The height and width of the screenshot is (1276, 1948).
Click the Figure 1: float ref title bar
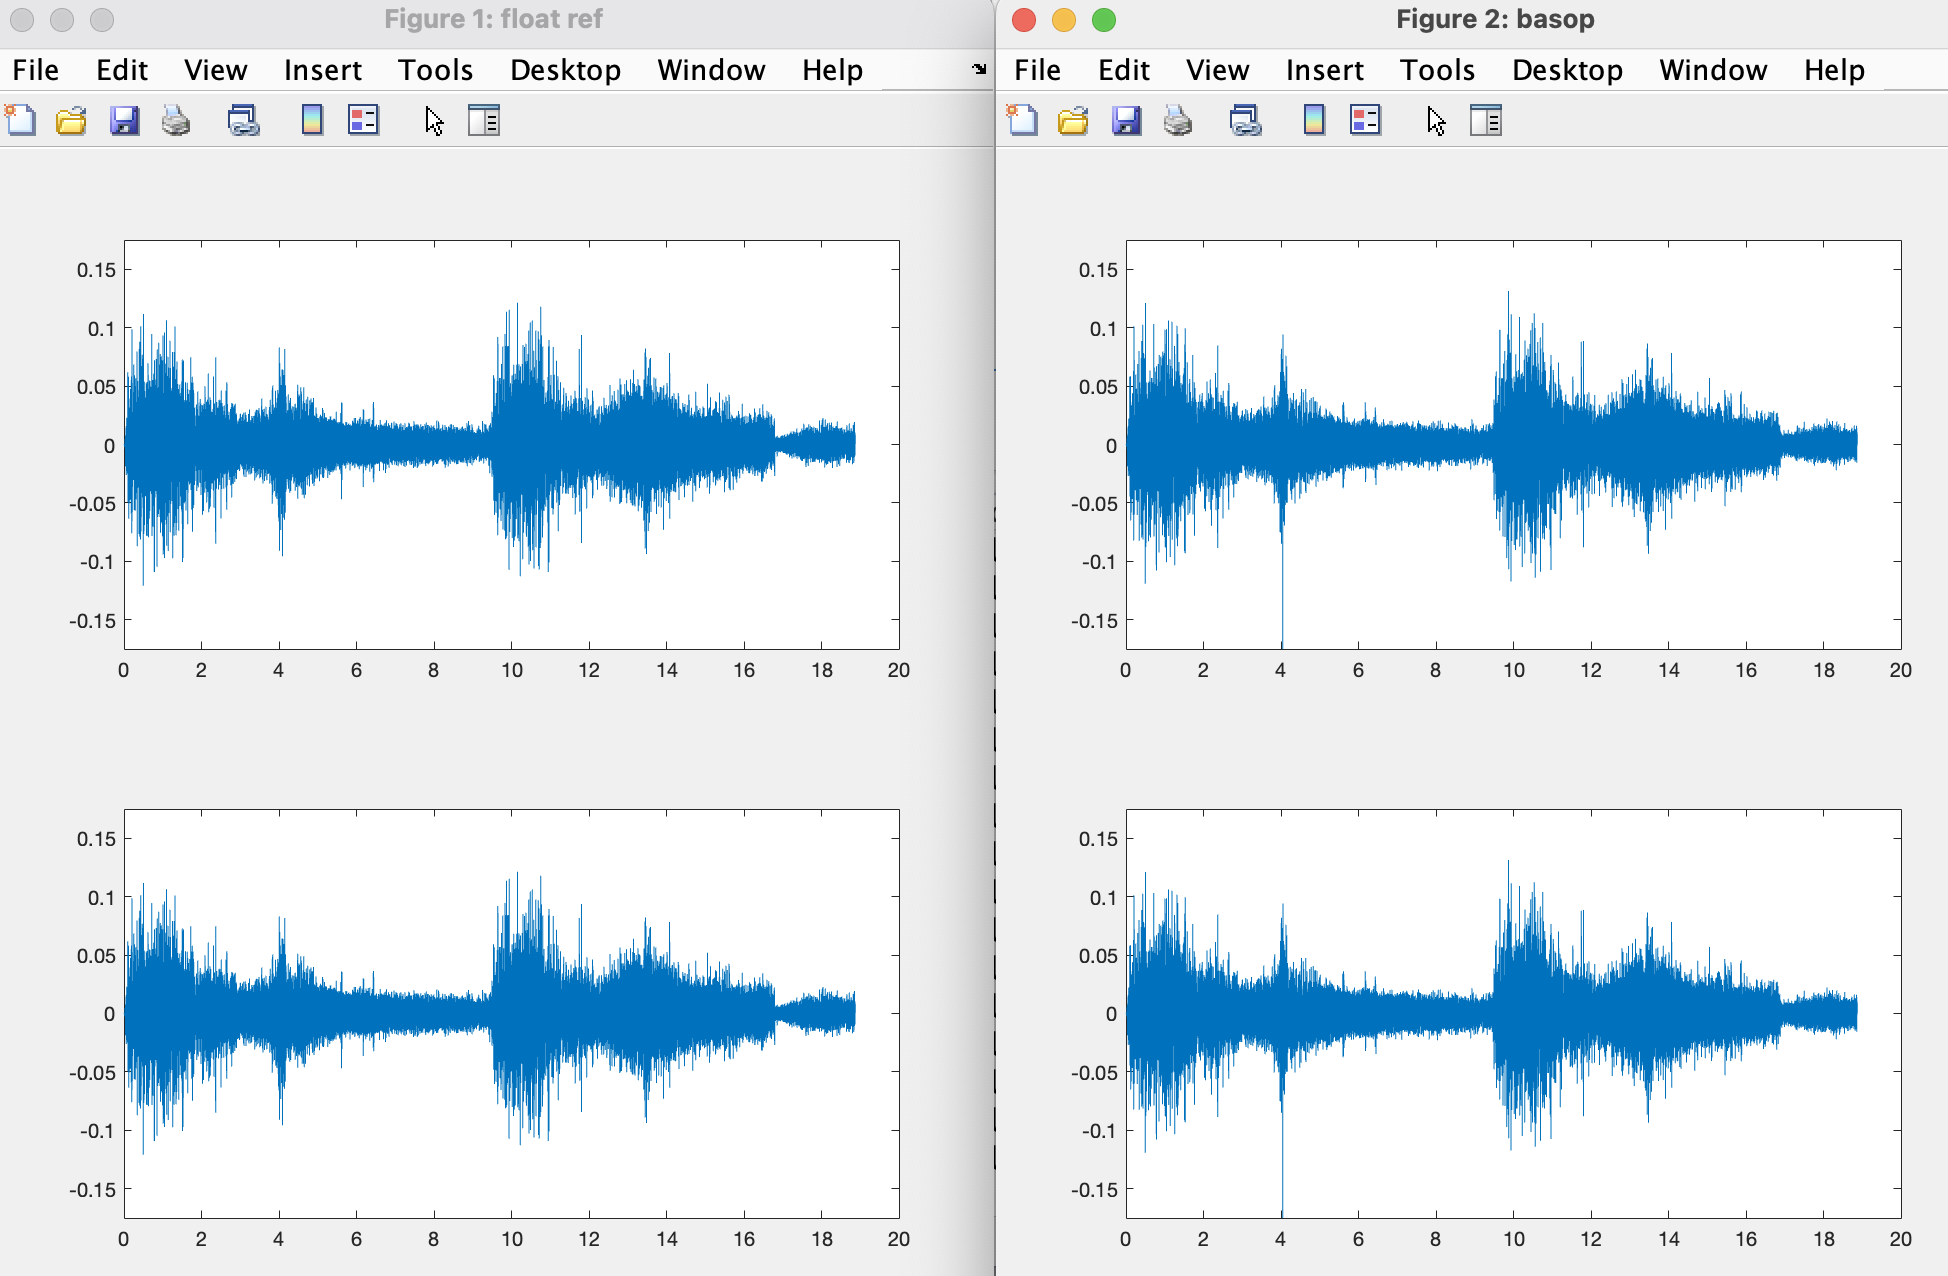tap(493, 20)
